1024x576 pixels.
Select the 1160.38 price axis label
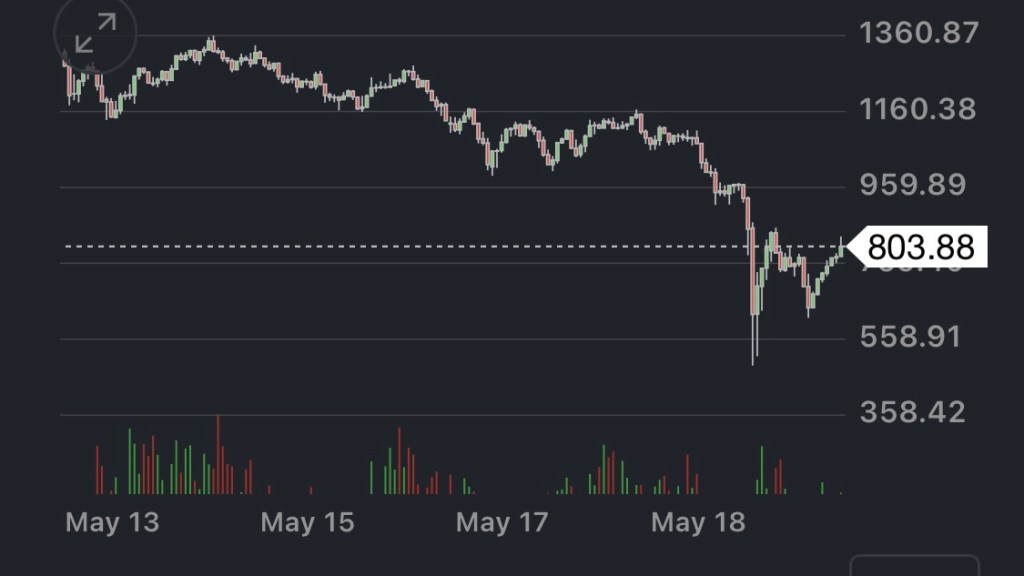tap(917, 109)
